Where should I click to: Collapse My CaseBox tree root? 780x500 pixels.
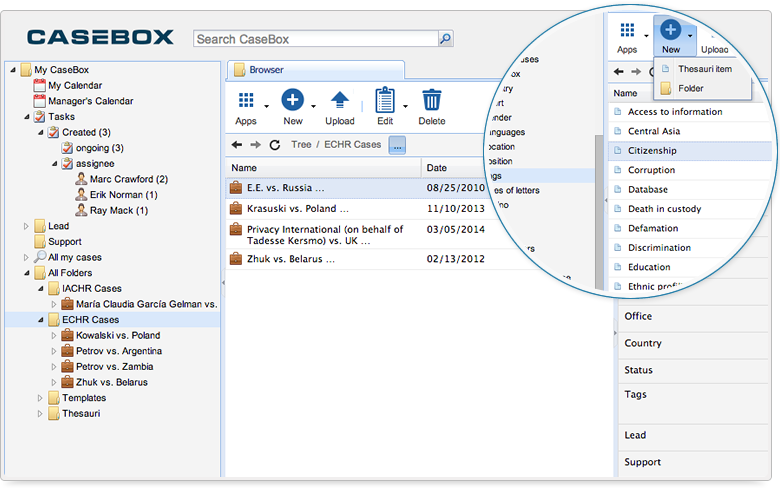[13, 70]
